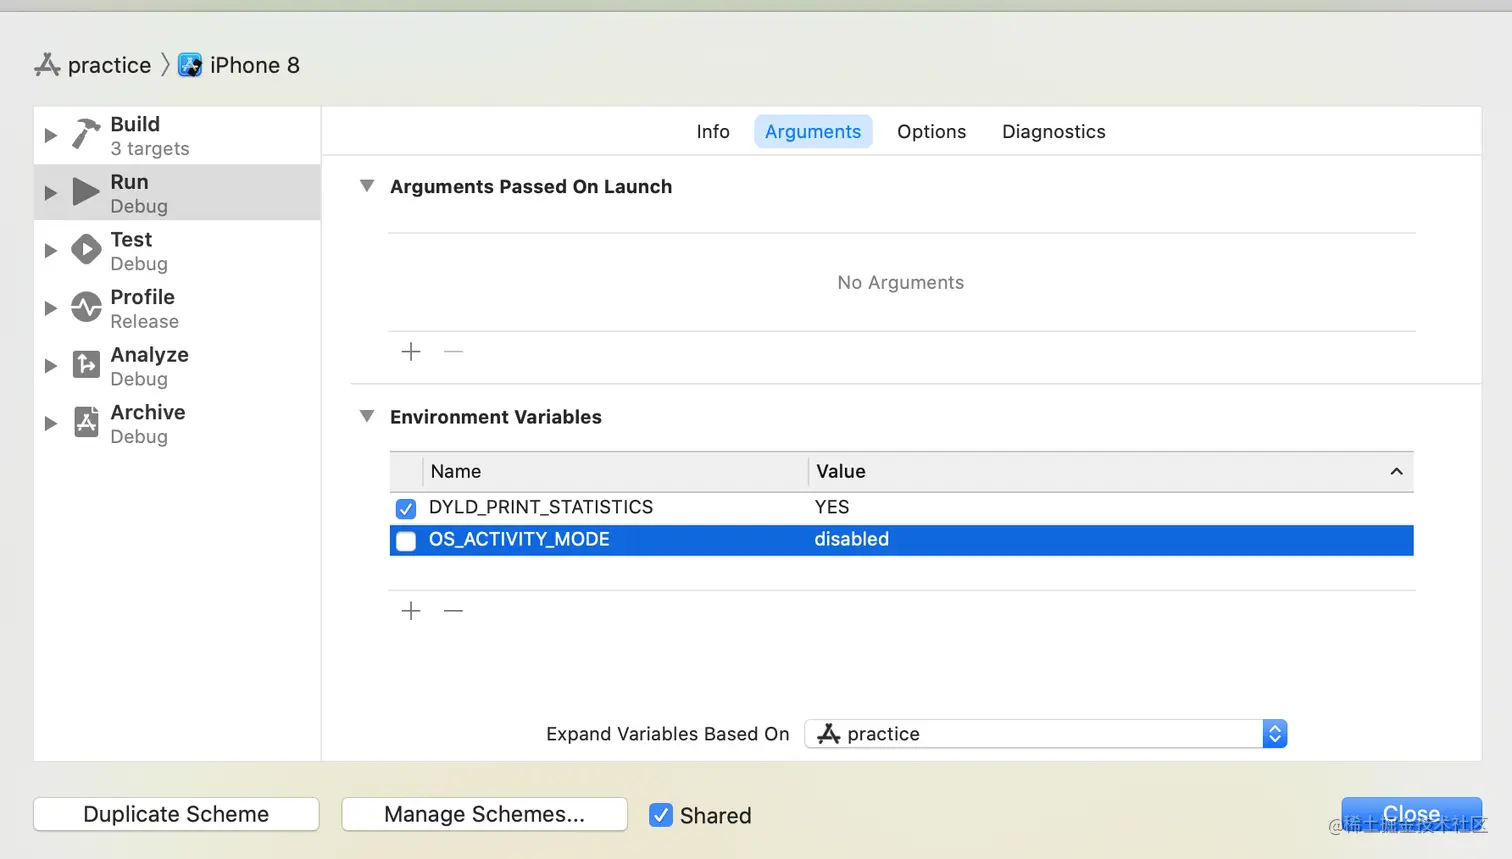1512x859 pixels.
Task: Remove launch argument with minus button
Action: pos(453,352)
